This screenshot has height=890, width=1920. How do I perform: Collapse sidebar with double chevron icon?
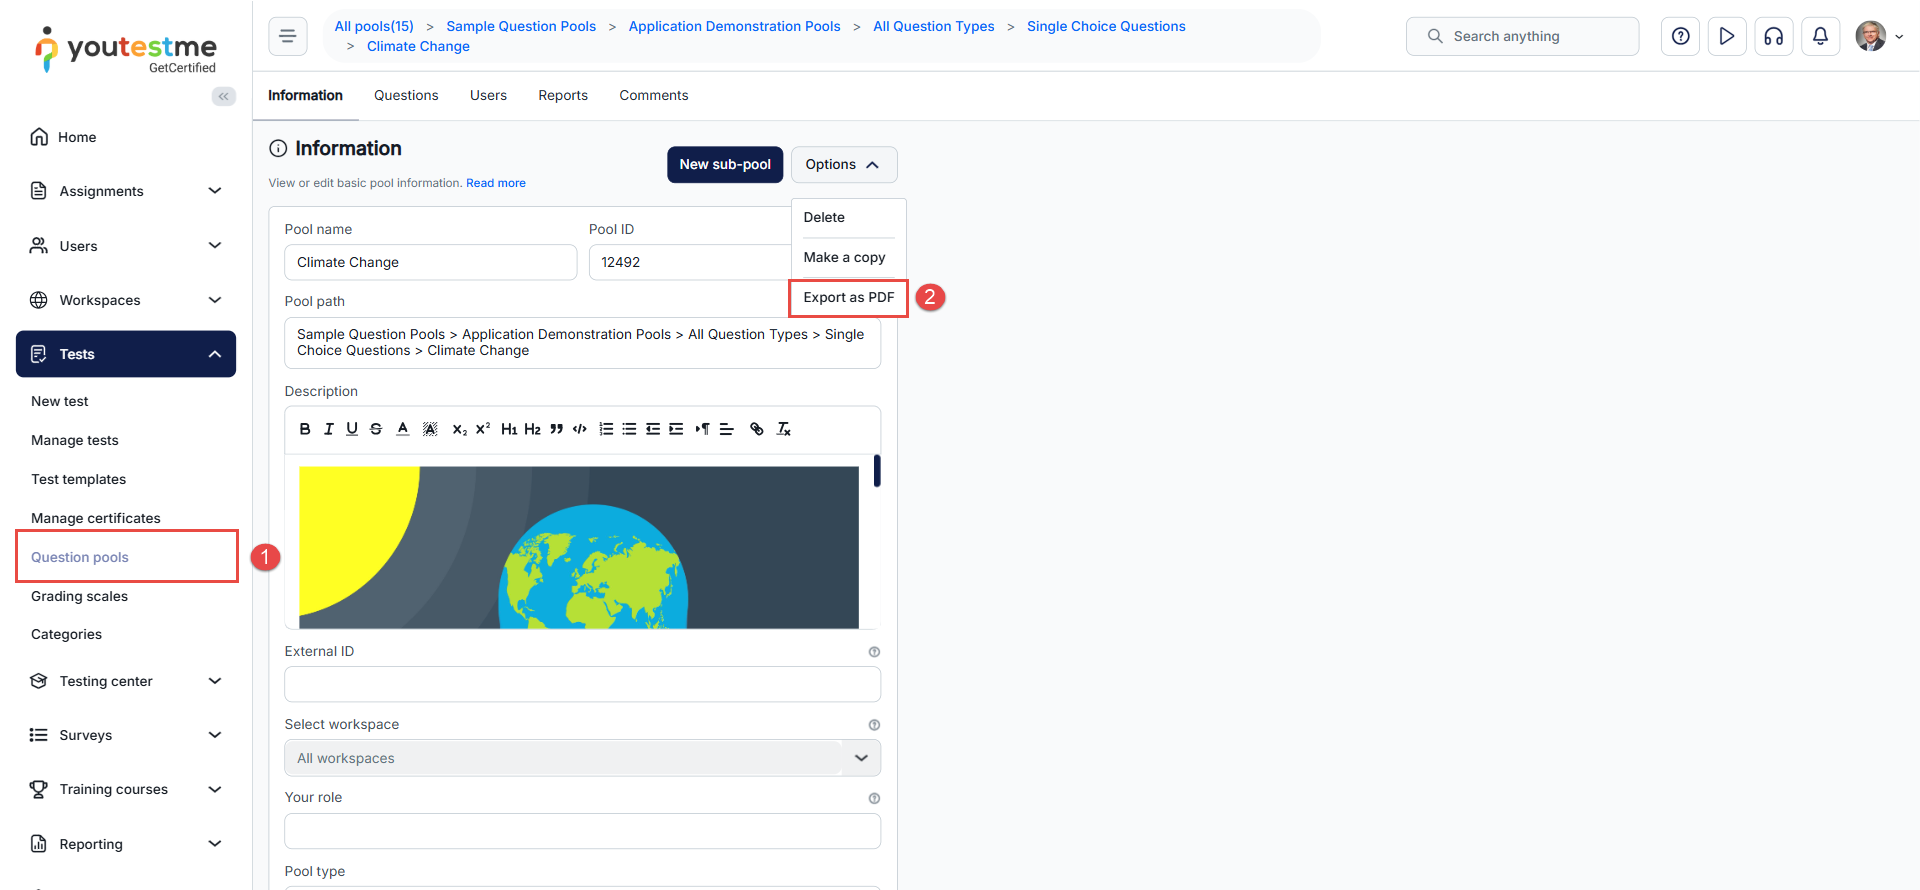(x=223, y=96)
